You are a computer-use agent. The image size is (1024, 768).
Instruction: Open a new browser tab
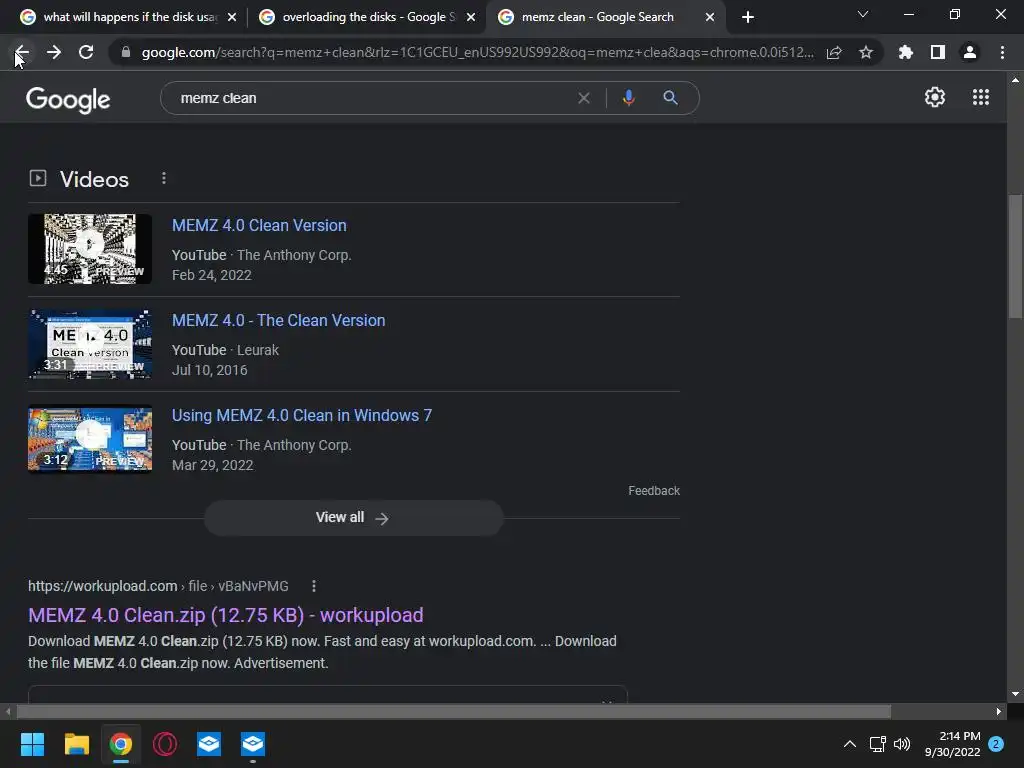748,17
